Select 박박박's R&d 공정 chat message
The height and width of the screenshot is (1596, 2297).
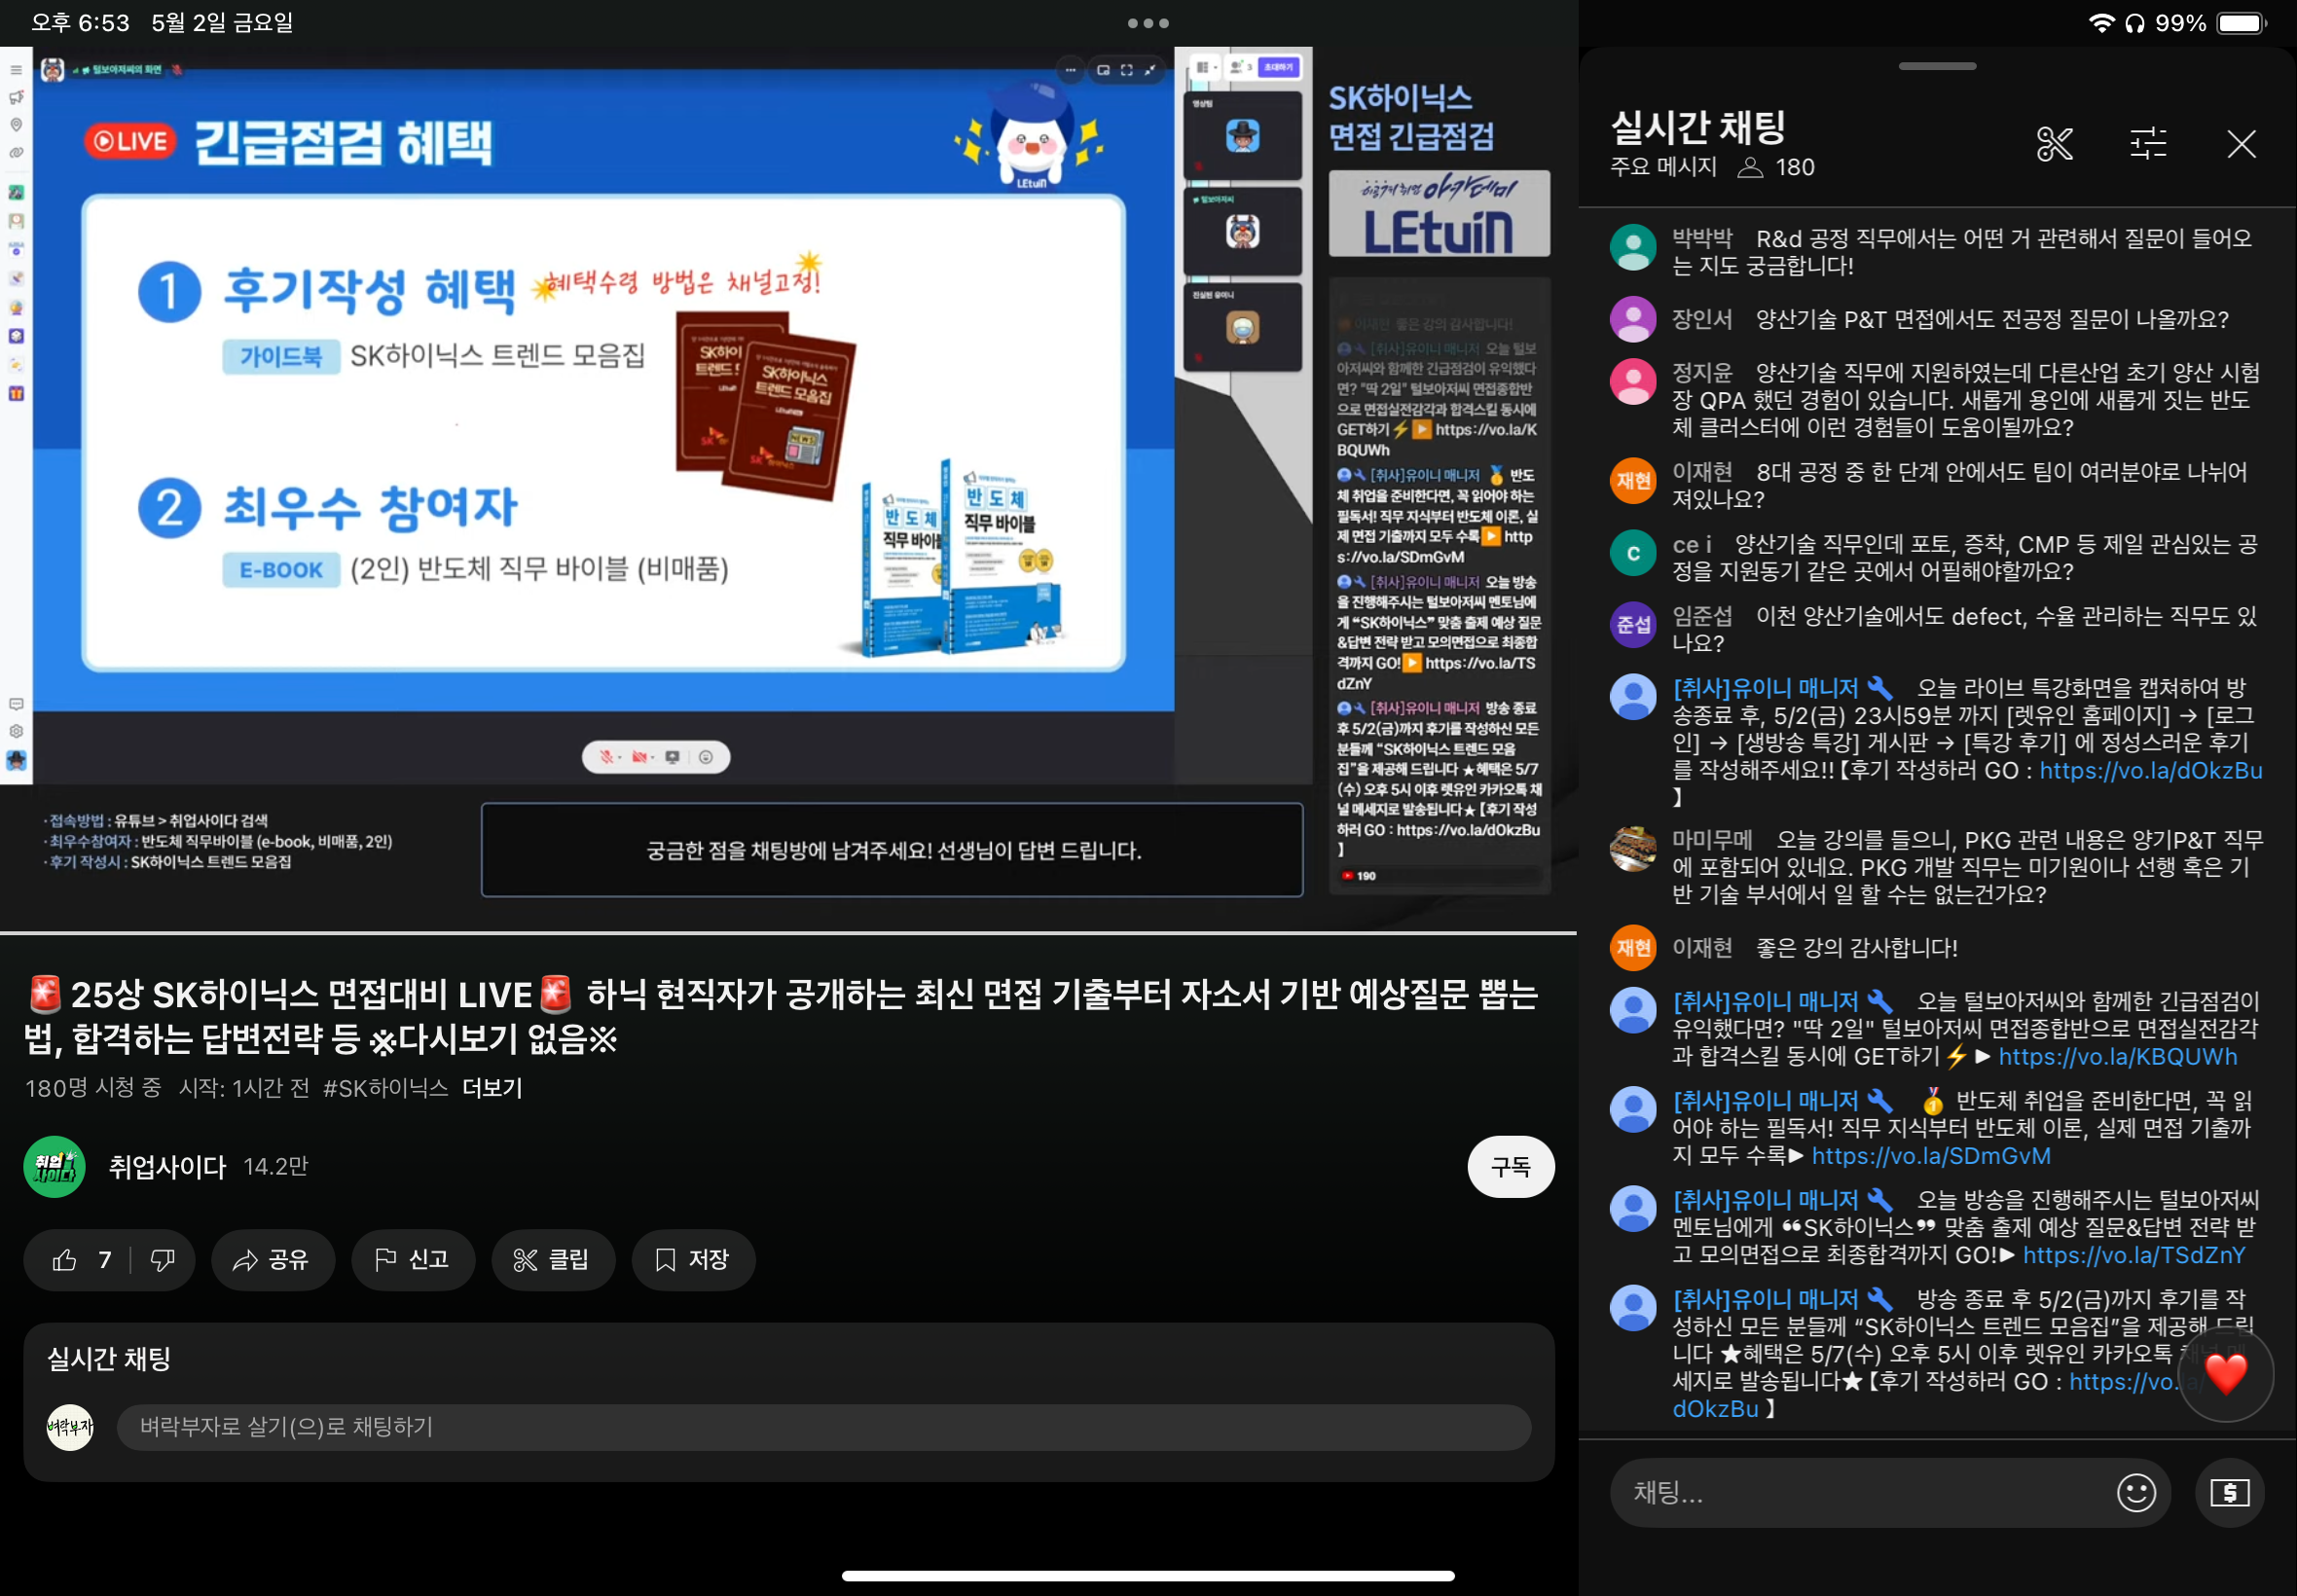[x=1961, y=252]
